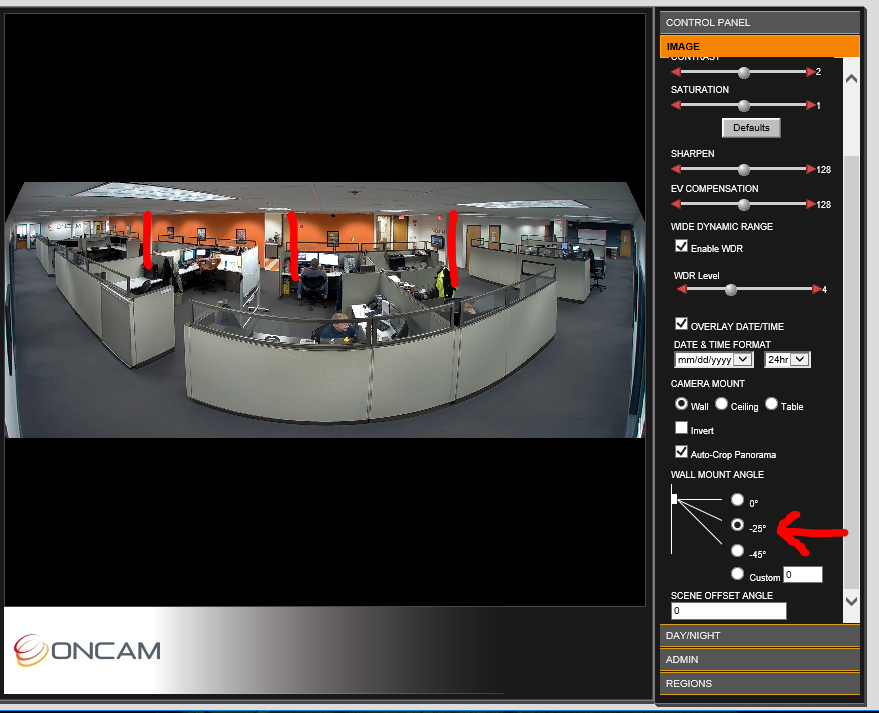Click the panoramic office camera view
879x713 pixels.
pos(325,309)
